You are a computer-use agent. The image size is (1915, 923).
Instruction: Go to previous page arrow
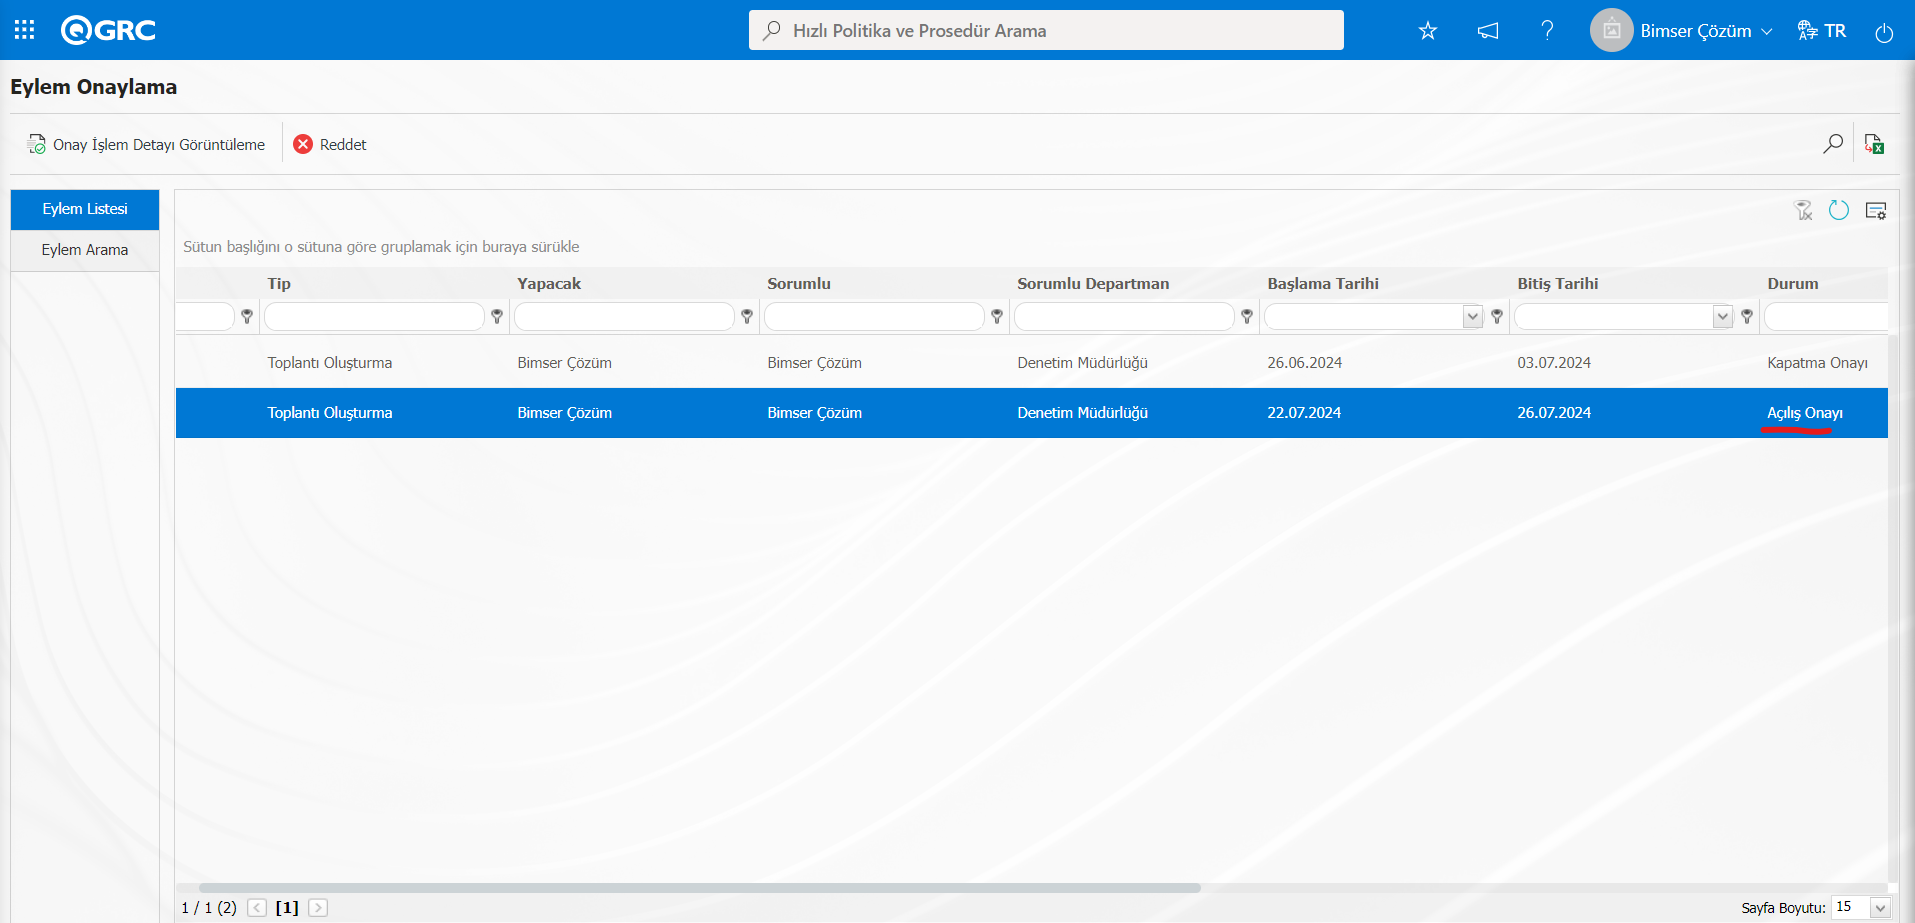(x=257, y=908)
